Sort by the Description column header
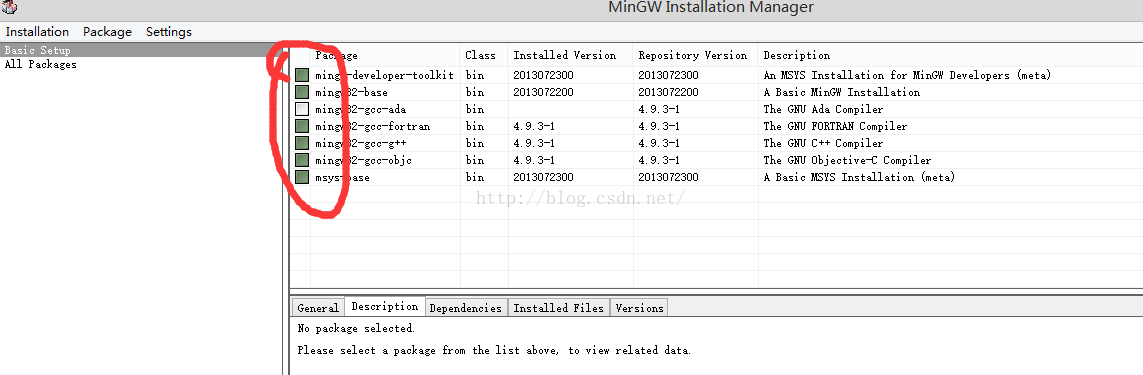This screenshot has width=1143, height=375. (x=951, y=55)
